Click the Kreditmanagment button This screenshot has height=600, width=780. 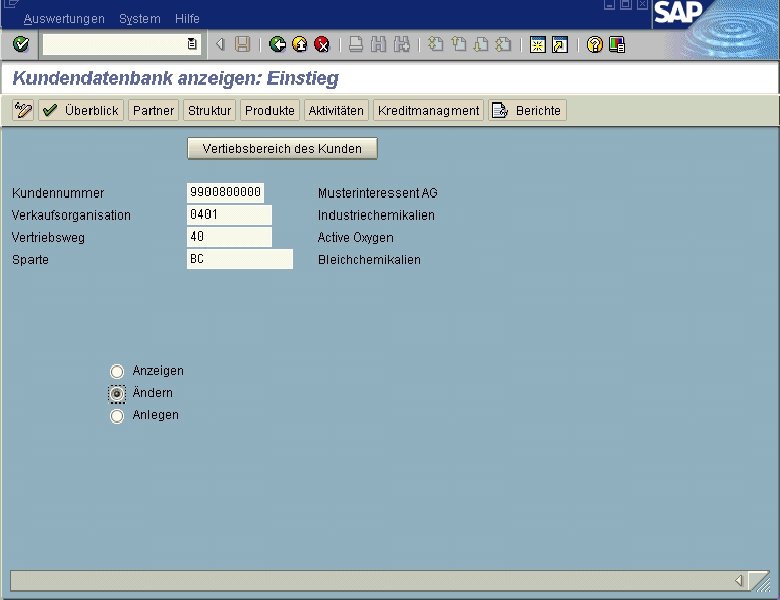[x=428, y=110]
